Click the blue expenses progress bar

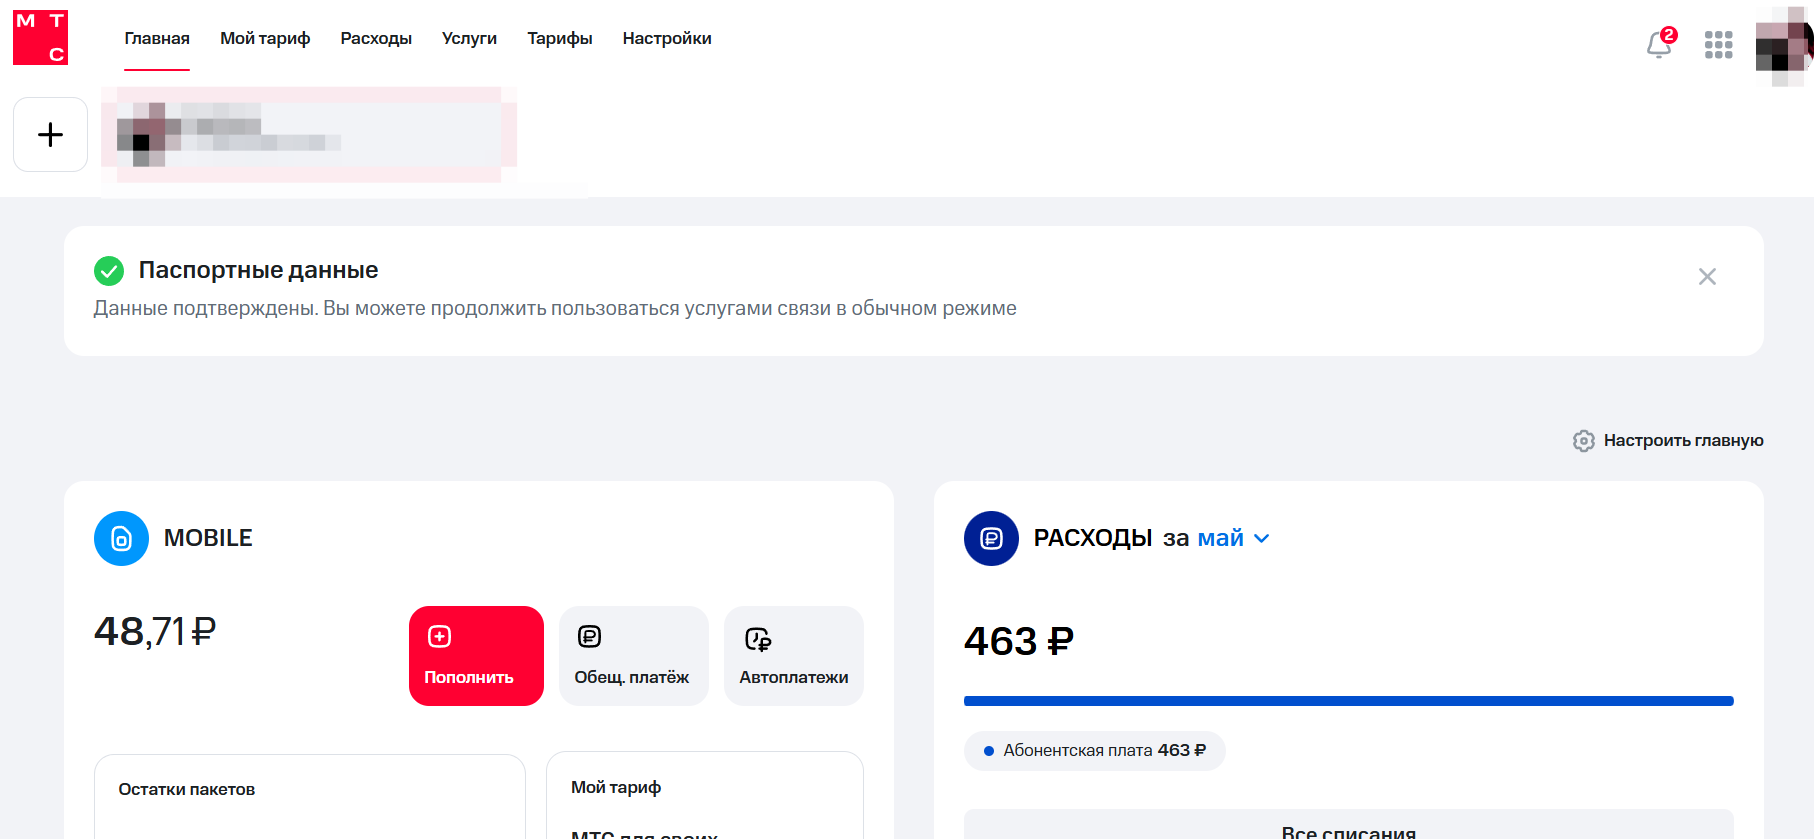(1348, 701)
